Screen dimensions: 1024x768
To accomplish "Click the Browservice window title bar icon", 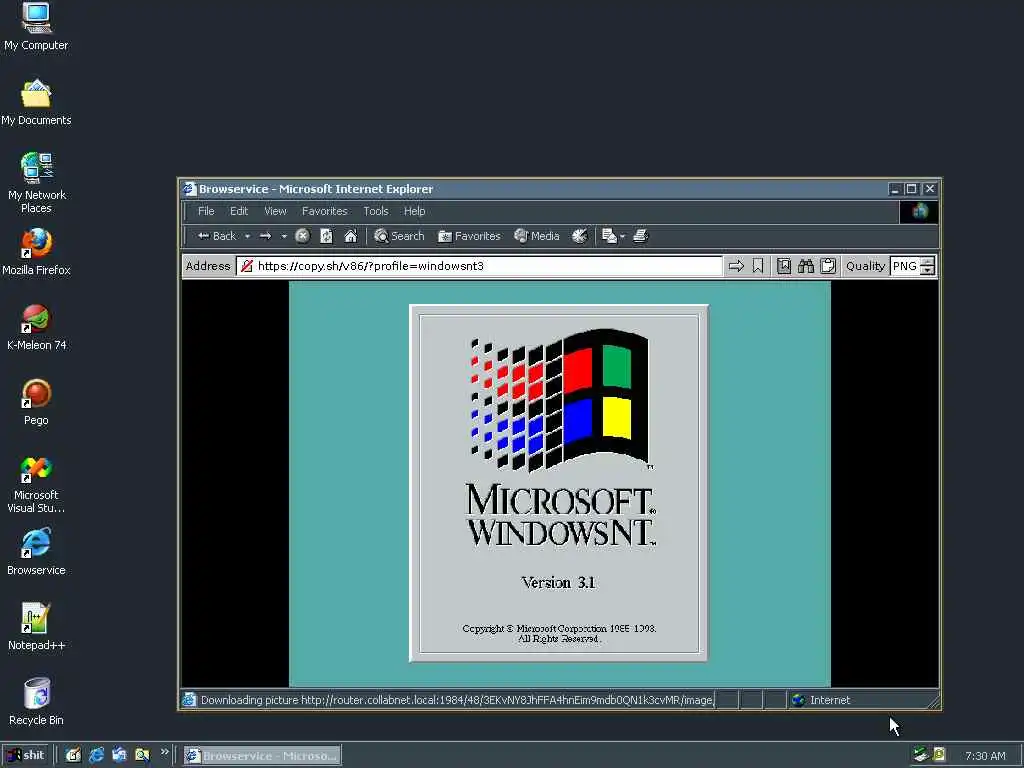I will point(190,189).
